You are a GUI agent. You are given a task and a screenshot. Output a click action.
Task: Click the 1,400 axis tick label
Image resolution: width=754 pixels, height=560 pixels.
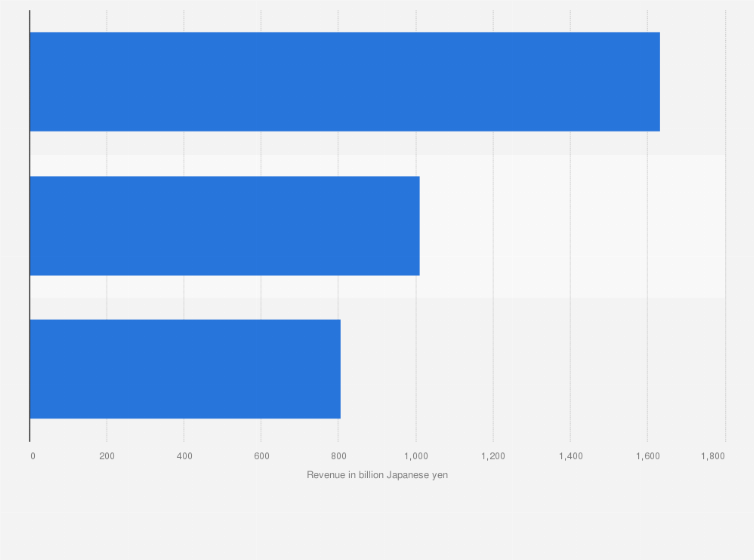coord(571,456)
